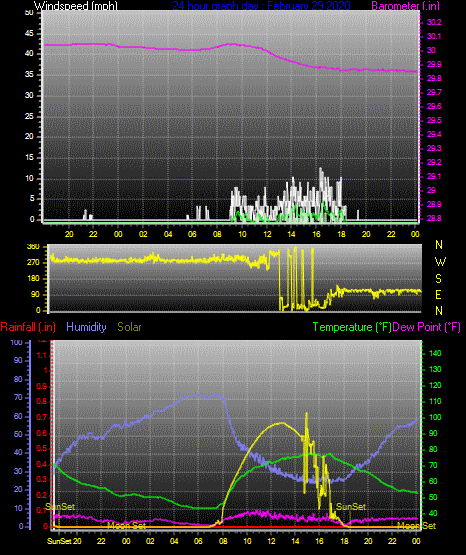Click the rainfall axis value '1.1'

pos(42,355)
